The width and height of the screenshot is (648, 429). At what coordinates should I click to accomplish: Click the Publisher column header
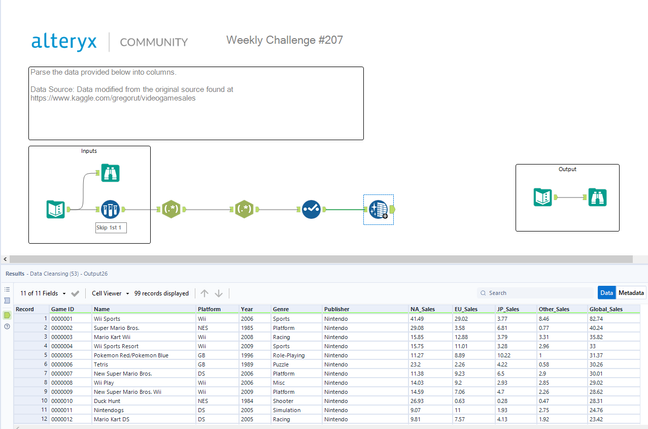click(365, 309)
